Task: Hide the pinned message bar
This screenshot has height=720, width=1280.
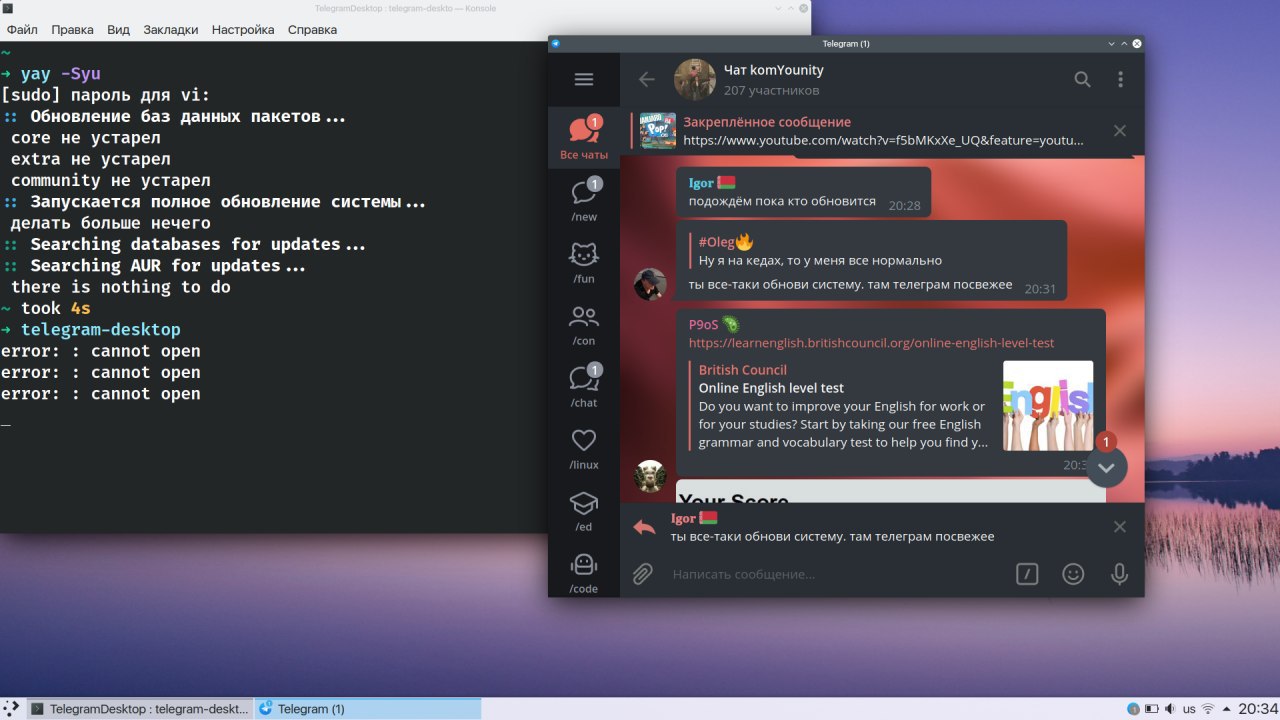Action: coord(1120,131)
